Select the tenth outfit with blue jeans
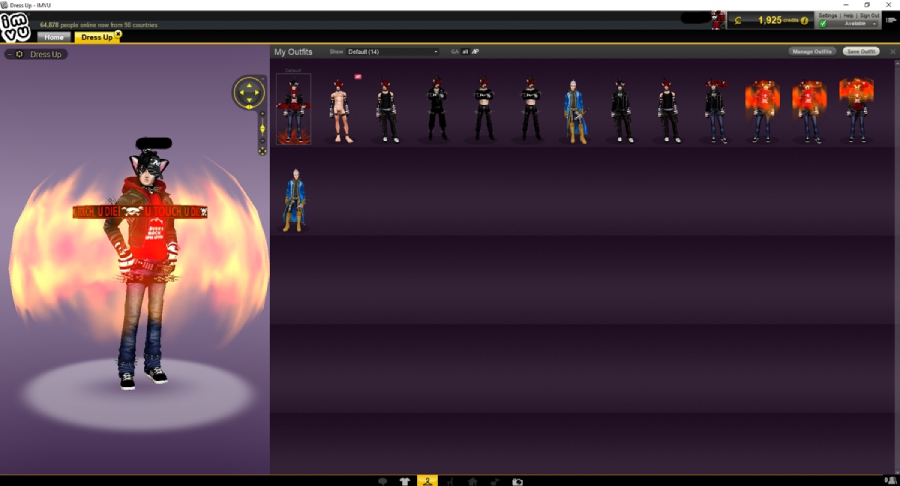Image resolution: width=900 pixels, height=486 pixels. click(716, 110)
